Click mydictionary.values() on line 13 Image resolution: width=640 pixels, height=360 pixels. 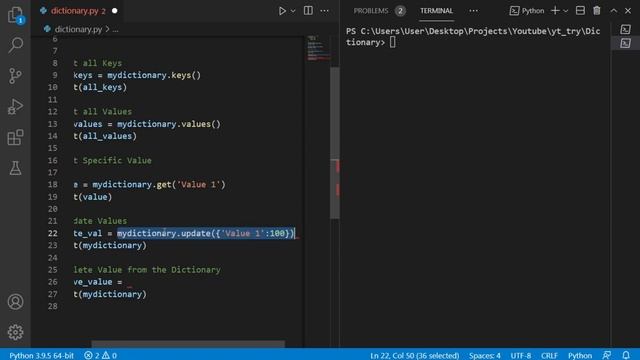click(169, 124)
